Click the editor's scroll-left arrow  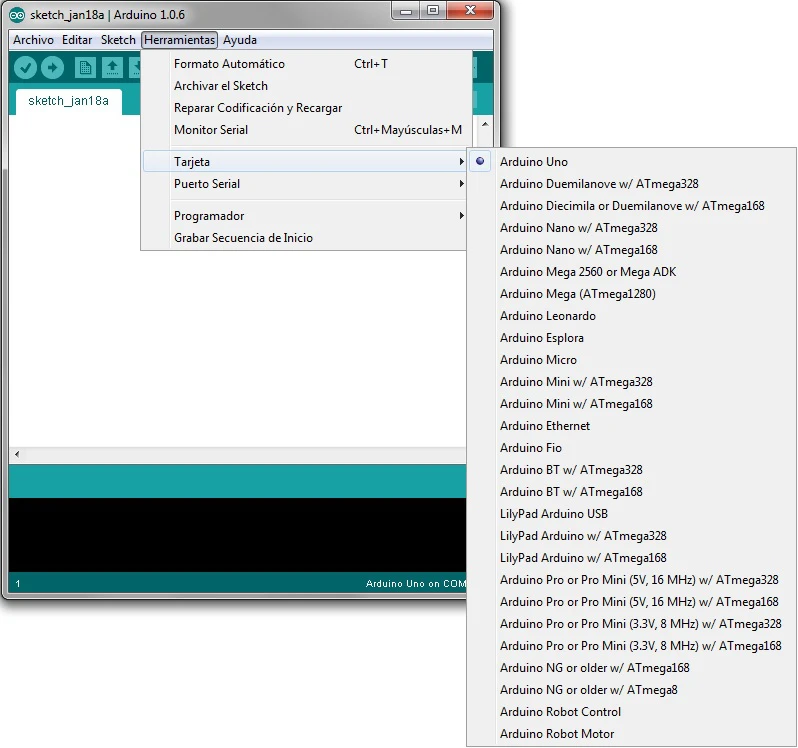(16, 454)
